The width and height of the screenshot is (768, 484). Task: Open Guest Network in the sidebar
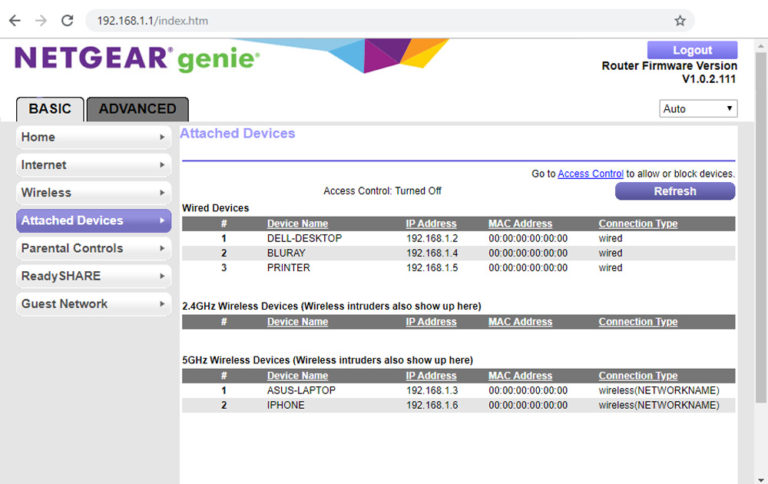tap(94, 304)
